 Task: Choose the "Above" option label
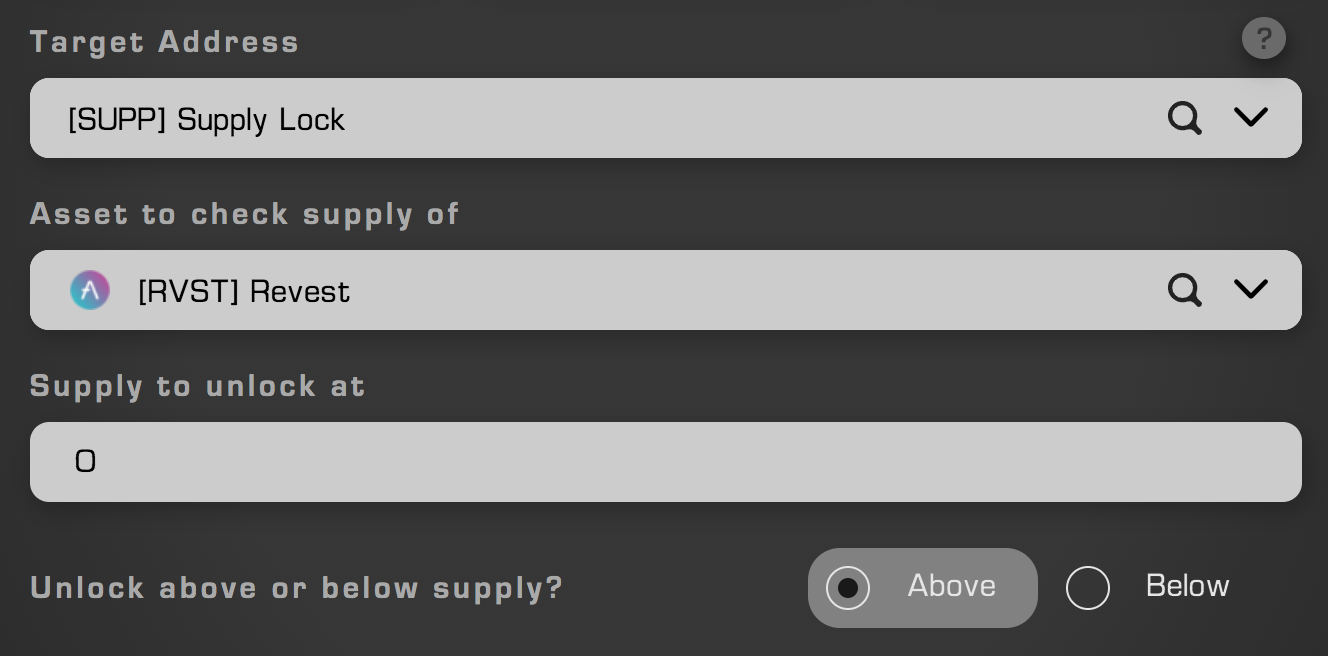click(952, 586)
